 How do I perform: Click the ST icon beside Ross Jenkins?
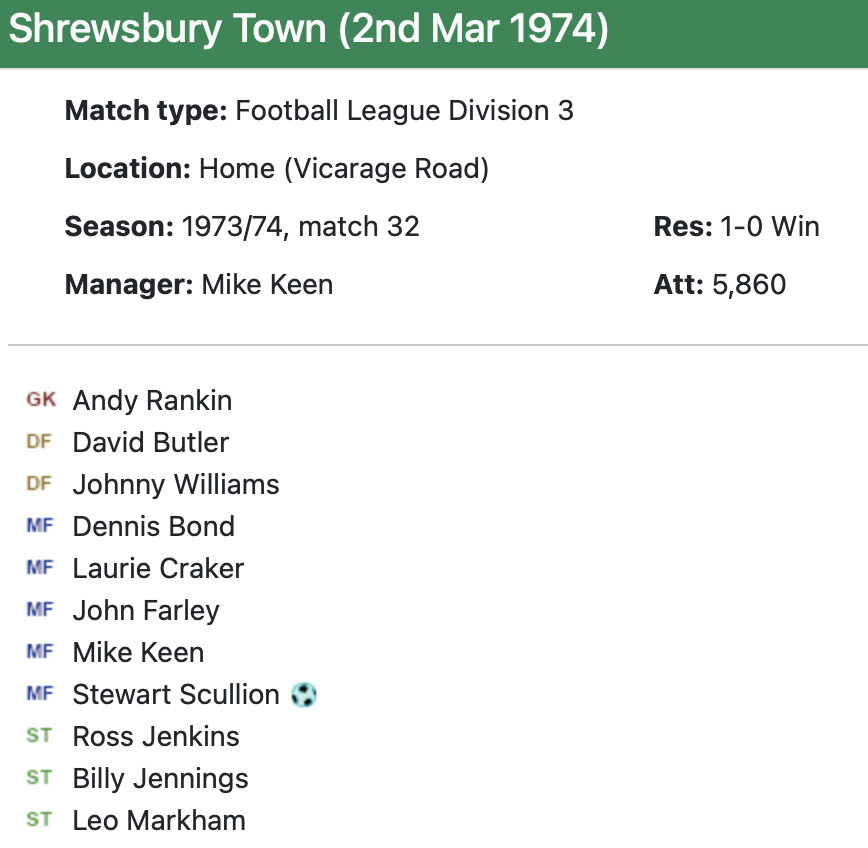coord(39,736)
